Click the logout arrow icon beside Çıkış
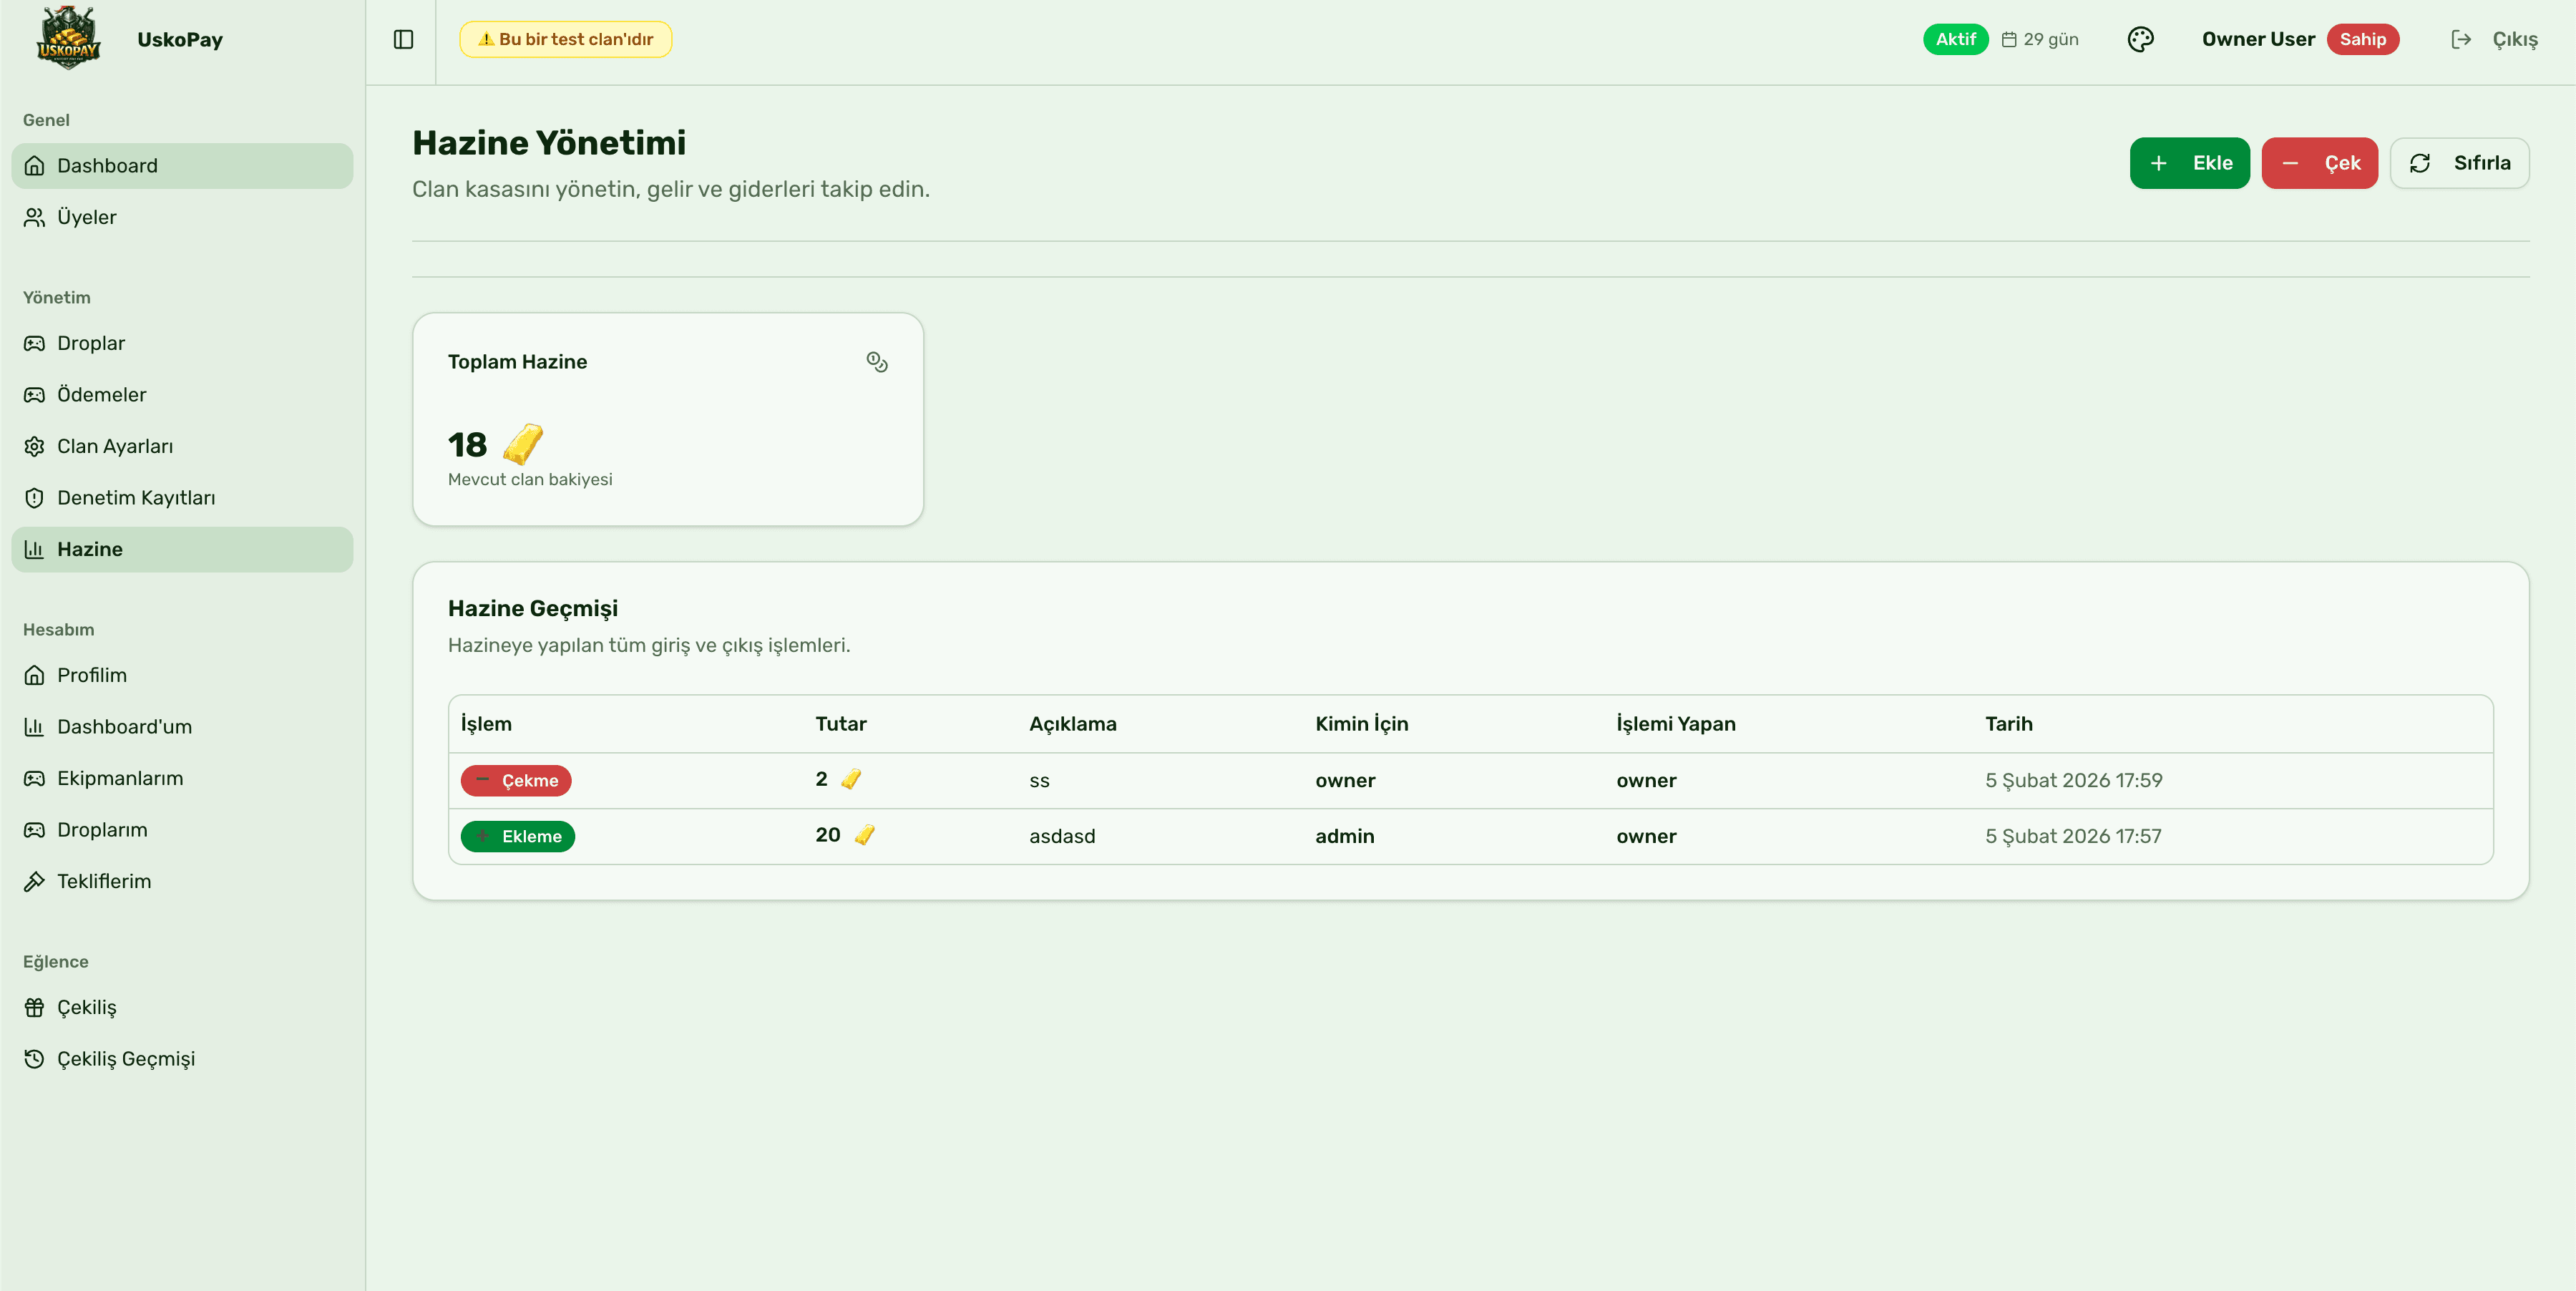 coord(2461,39)
